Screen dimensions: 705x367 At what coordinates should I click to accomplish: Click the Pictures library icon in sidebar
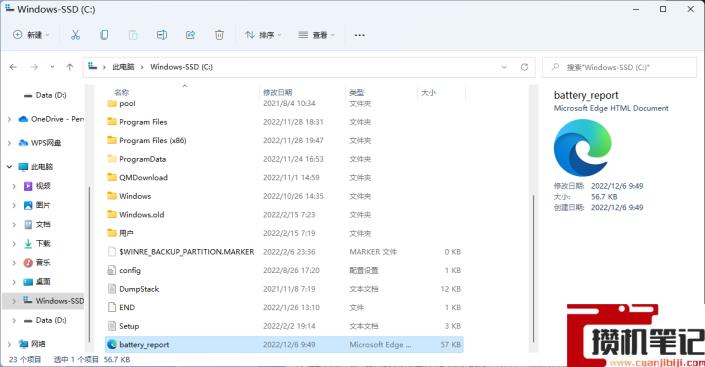click(28, 205)
